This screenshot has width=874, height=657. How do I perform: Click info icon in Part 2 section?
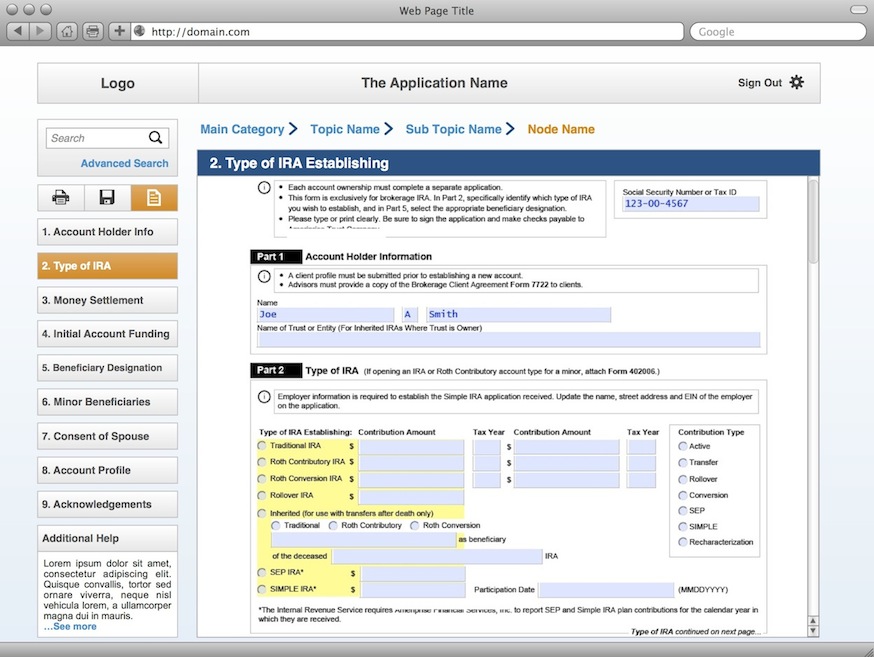[x=264, y=397]
